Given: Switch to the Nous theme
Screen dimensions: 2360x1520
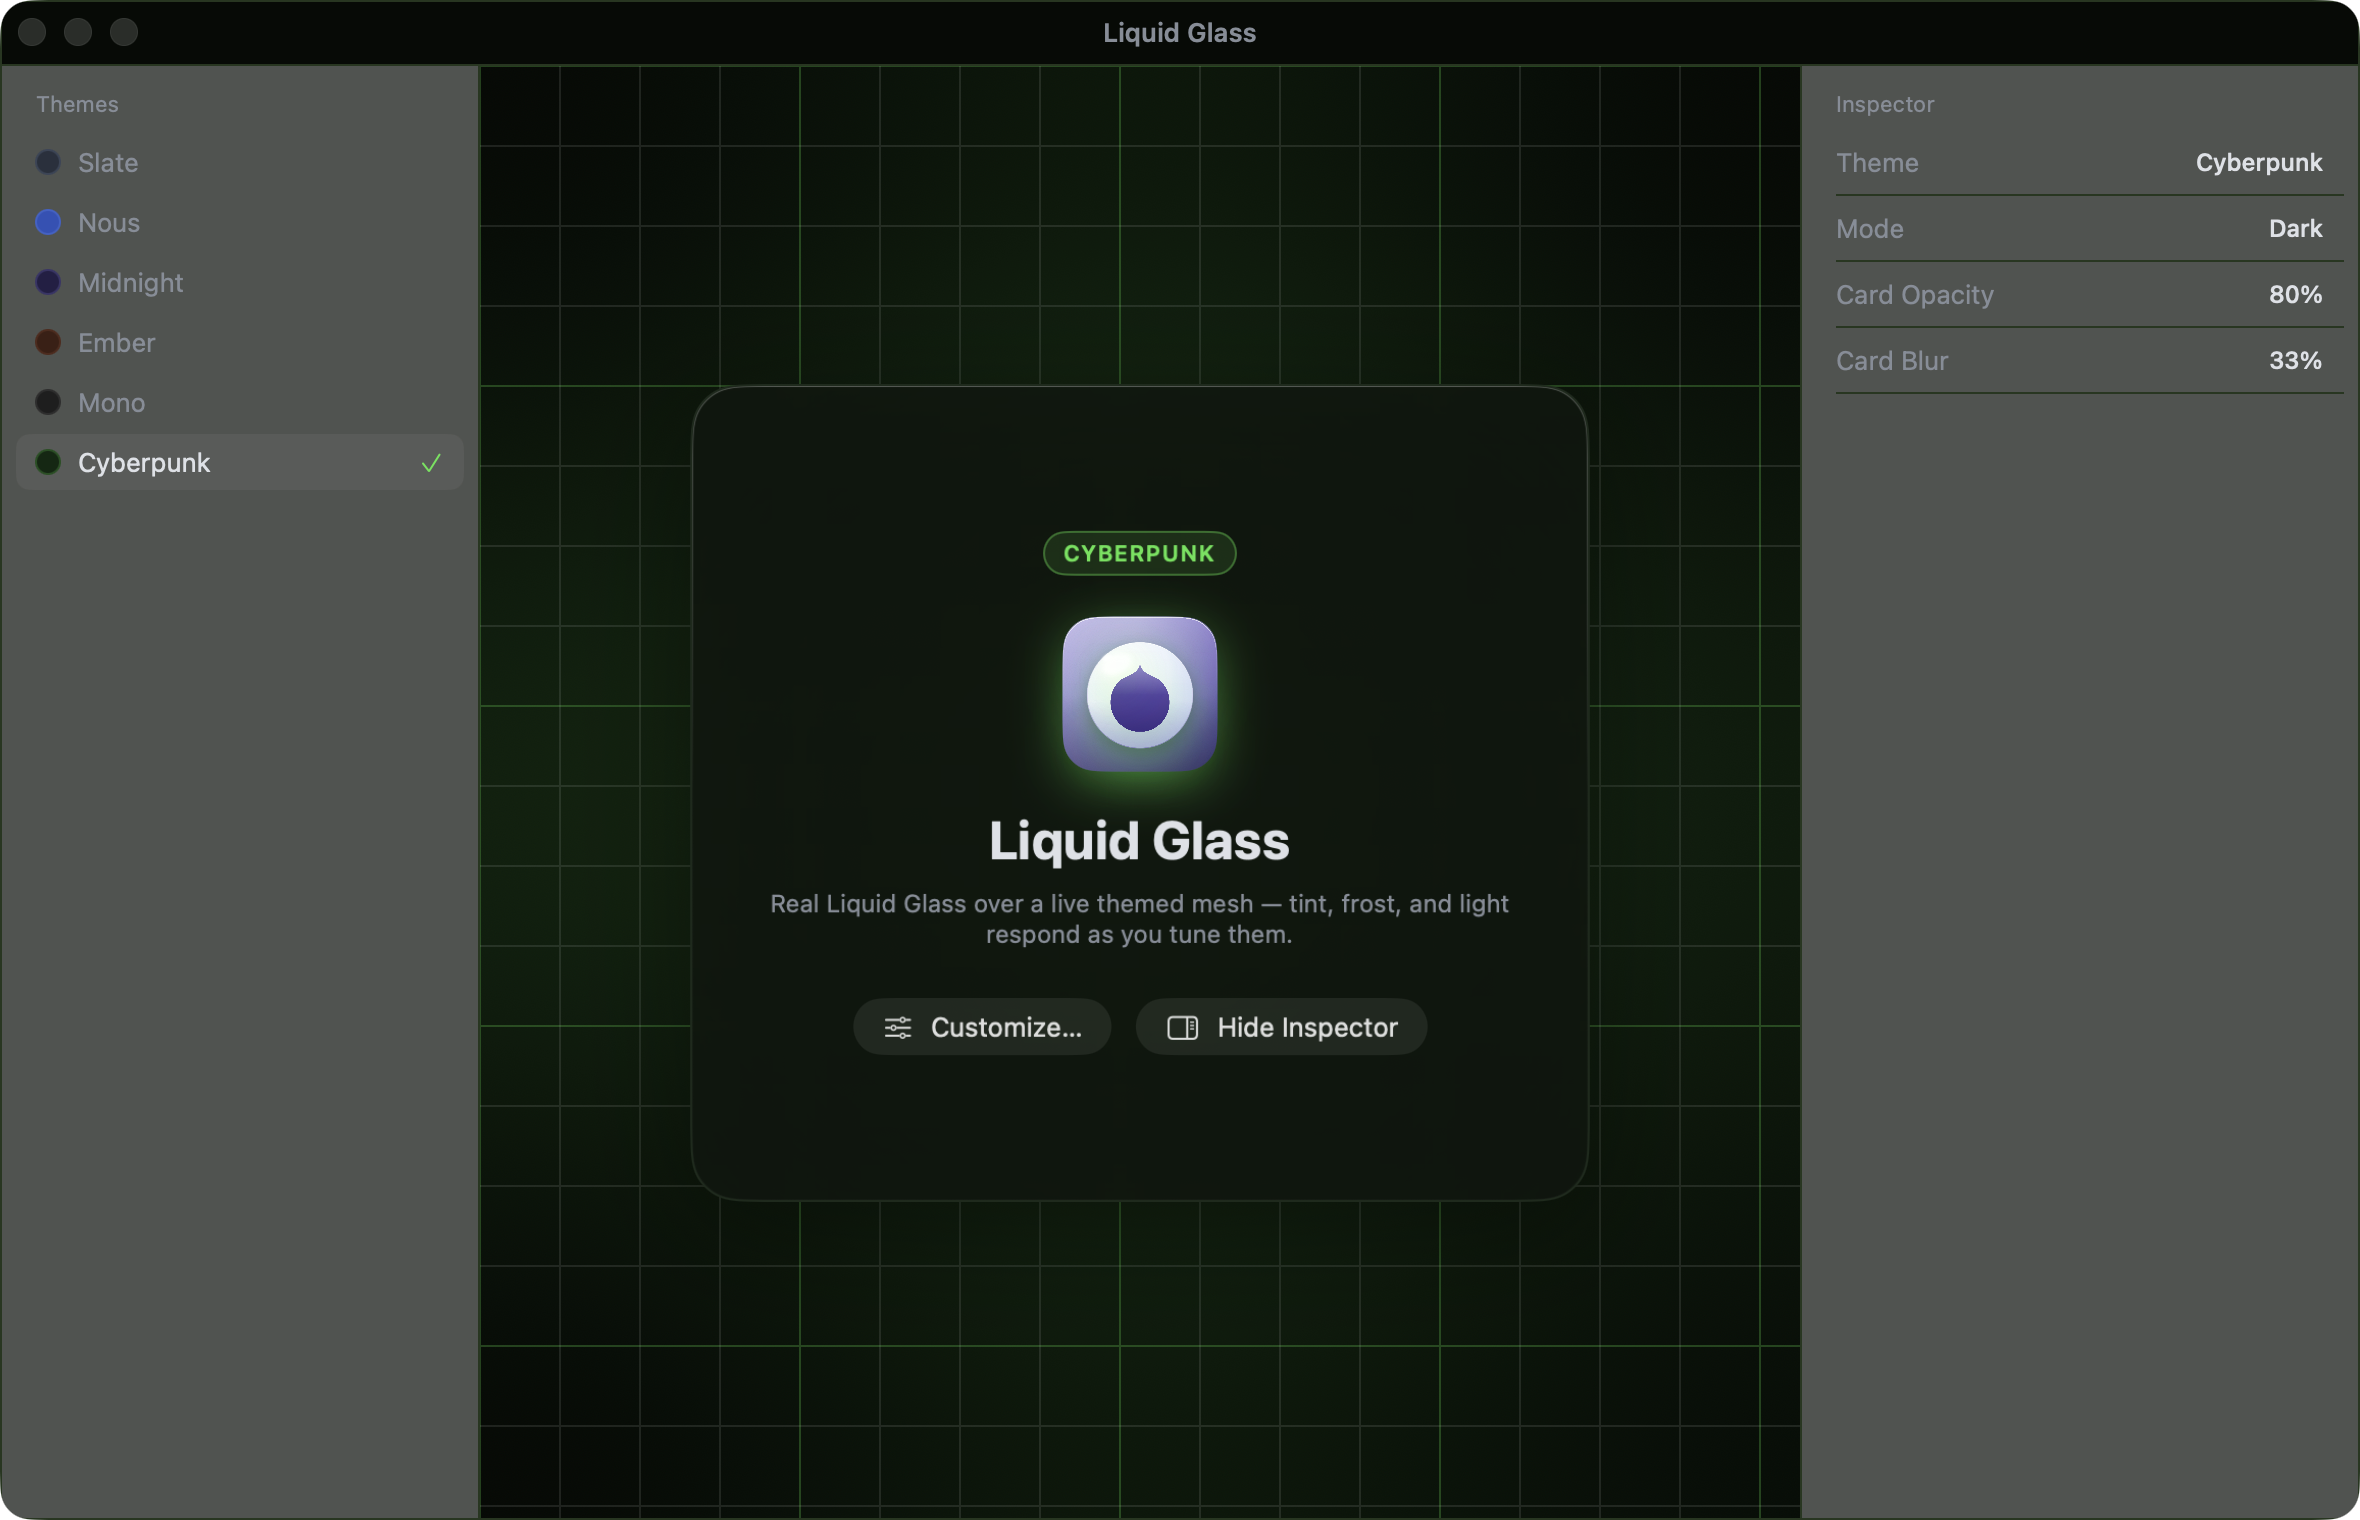Looking at the screenshot, I should 240,223.
